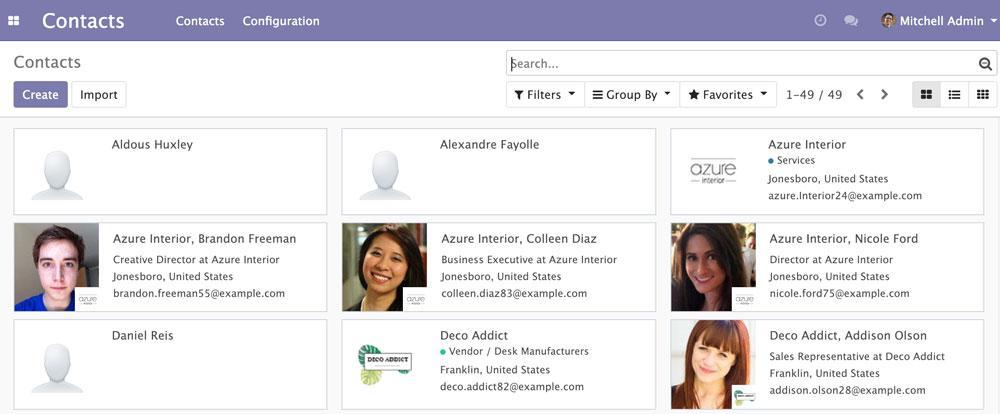Open the apps grid menu icon
Viewport: 1000px width, 414px height.
[13, 21]
